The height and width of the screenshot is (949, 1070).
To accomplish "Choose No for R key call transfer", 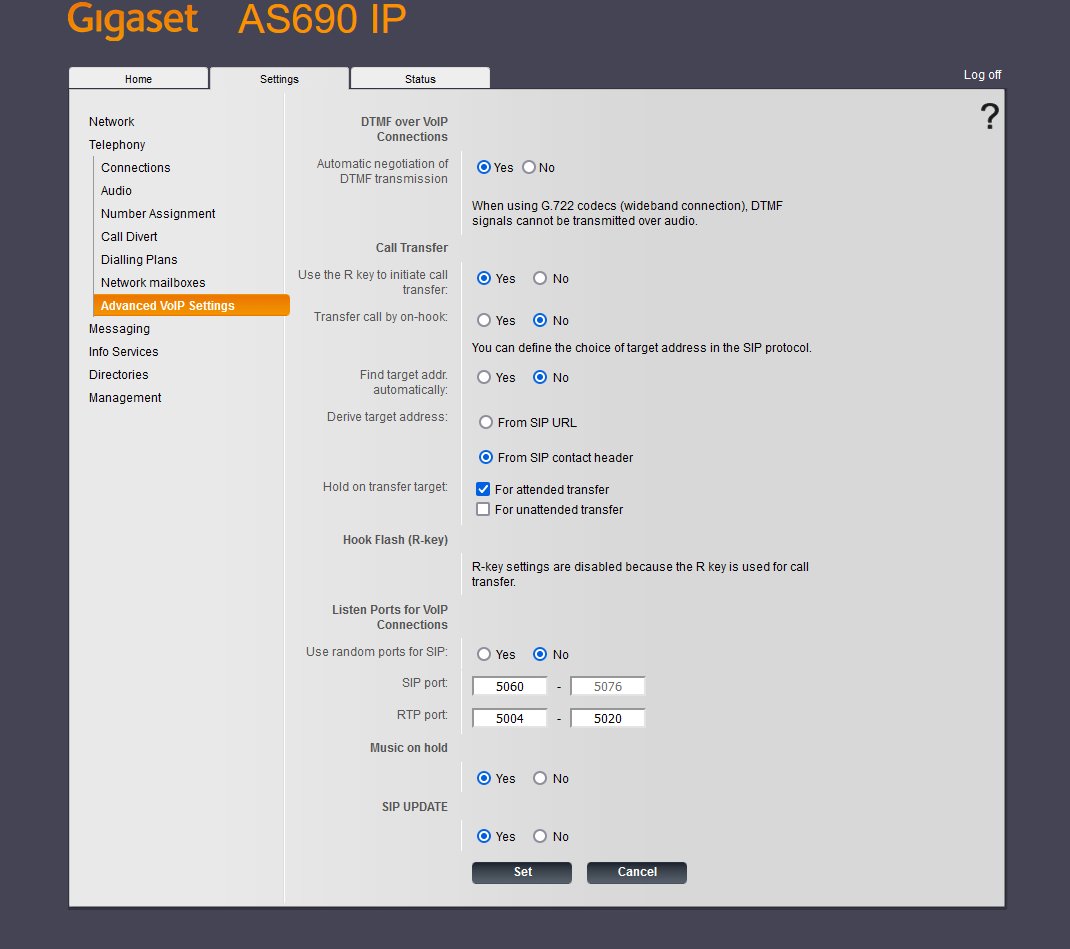I will click(x=540, y=278).
